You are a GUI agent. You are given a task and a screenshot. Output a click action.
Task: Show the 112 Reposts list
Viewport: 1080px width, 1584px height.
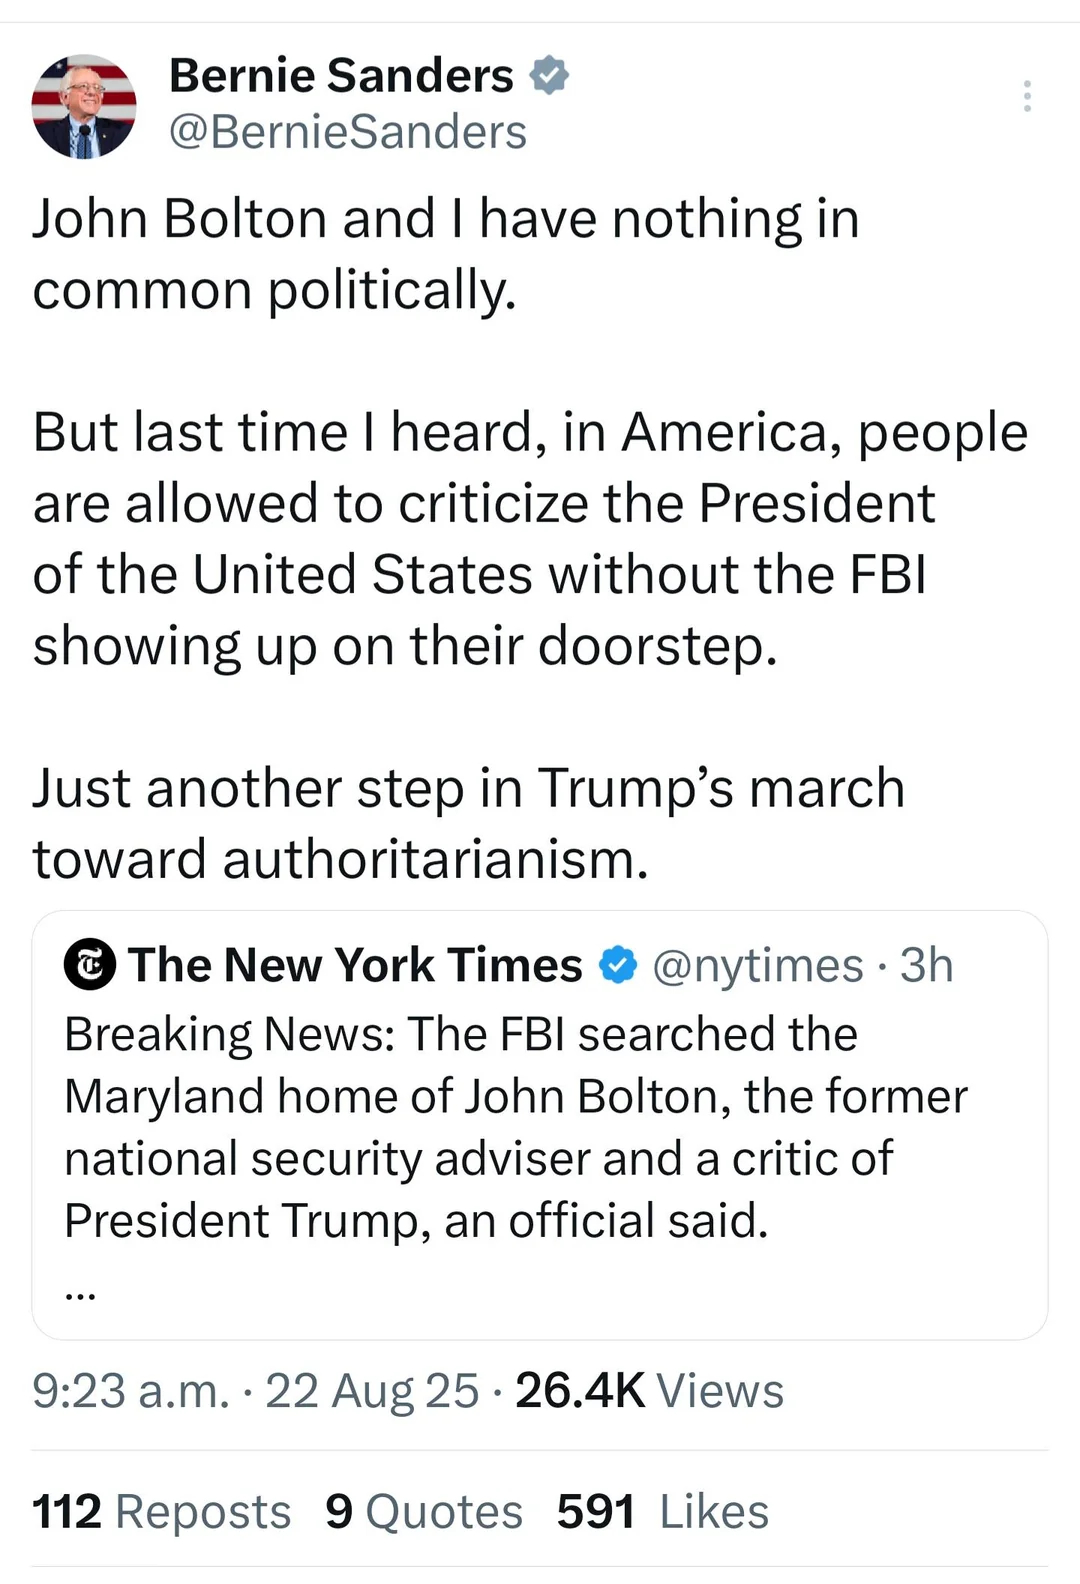click(161, 1511)
